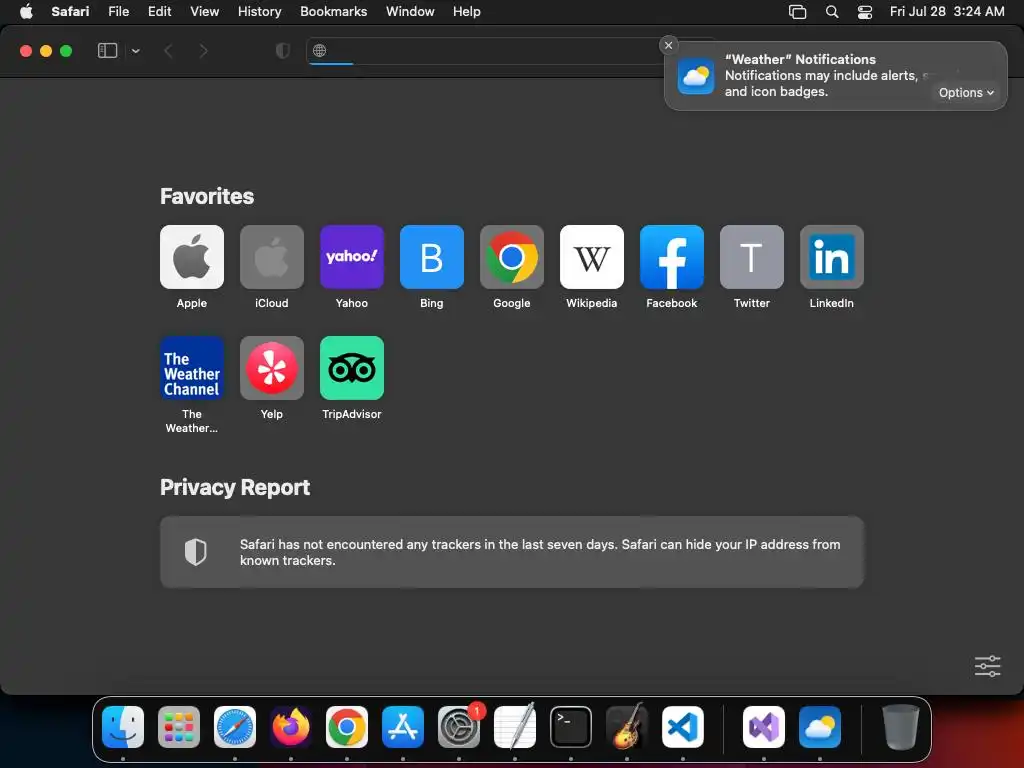The height and width of the screenshot is (768, 1024).
Task: Open the Edit menu
Action: [159, 12]
